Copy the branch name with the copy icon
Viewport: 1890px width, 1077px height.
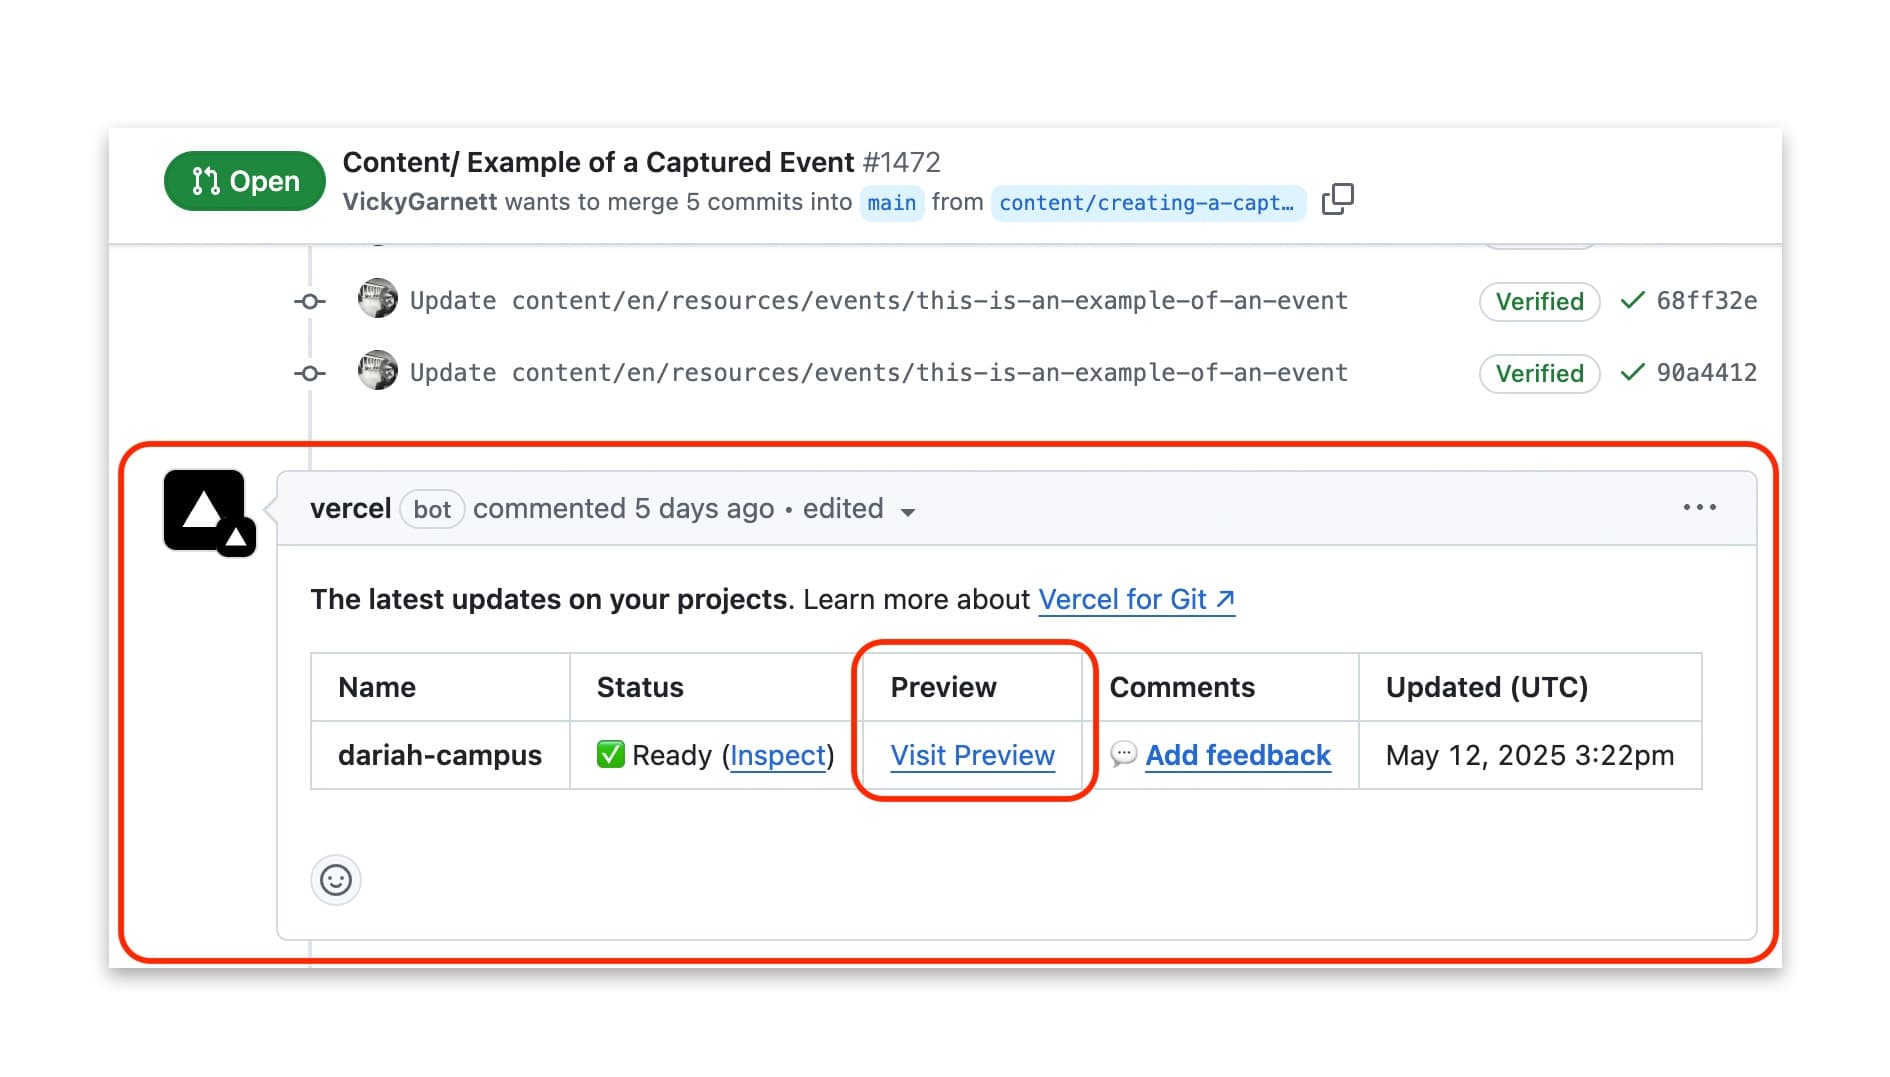[1337, 200]
